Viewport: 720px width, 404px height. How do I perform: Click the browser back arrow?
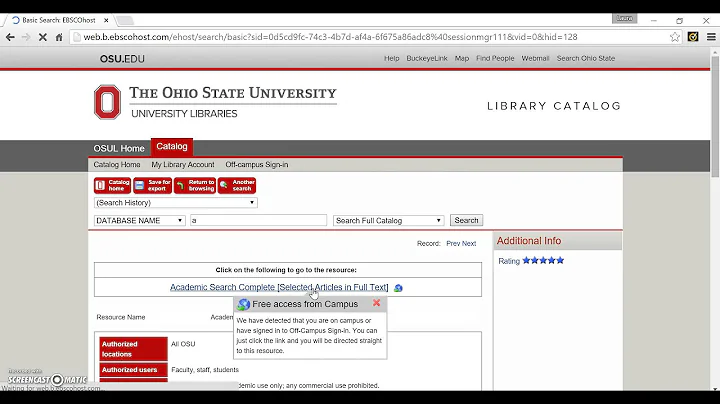point(10,37)
